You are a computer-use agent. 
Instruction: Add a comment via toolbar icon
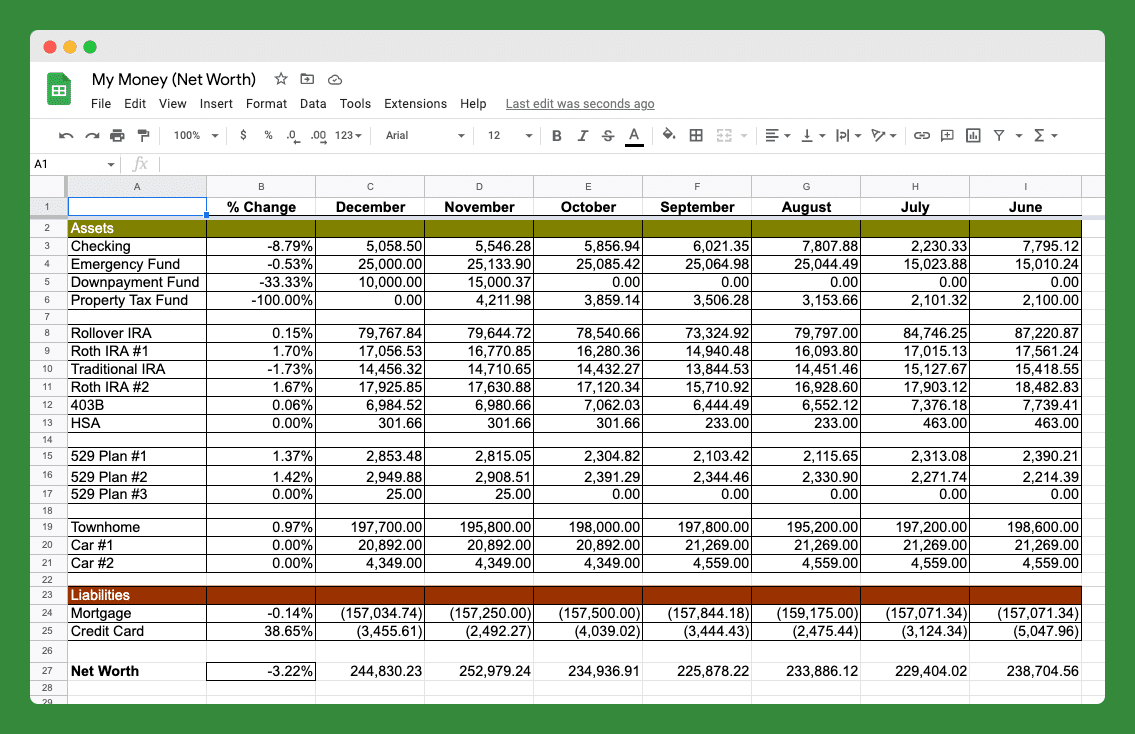tap(947, 136)
